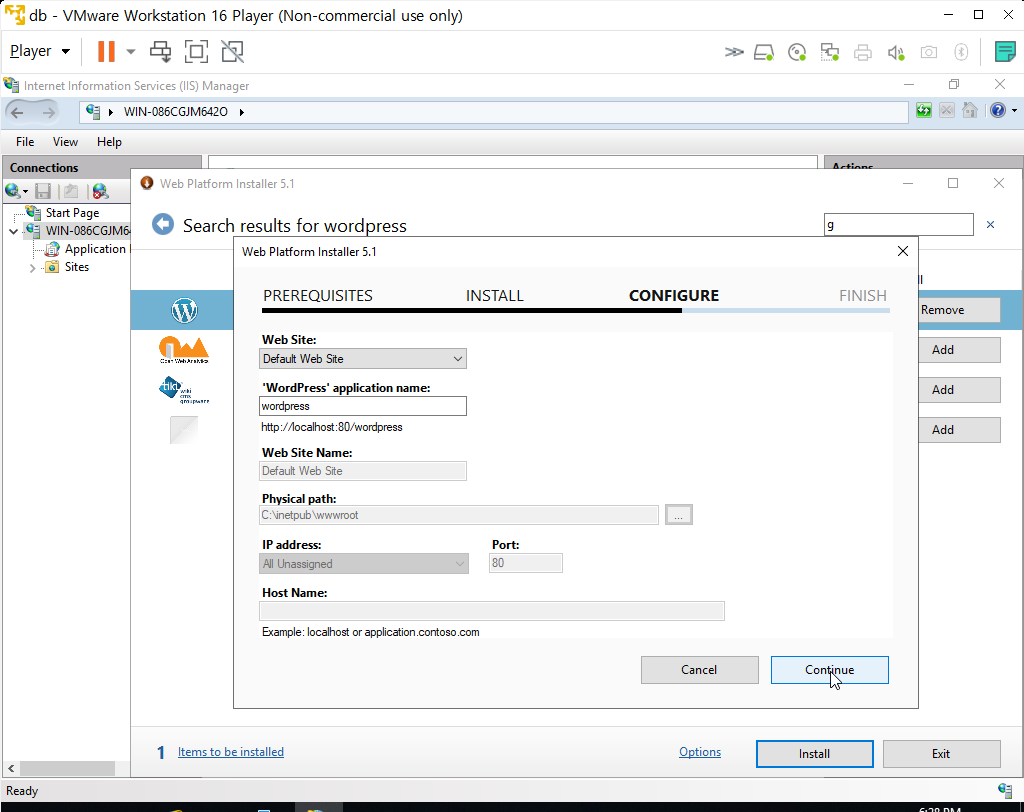This screenshot has height=812, width=1024.
Task: Click the Install button at bottom
Action: 814,754
